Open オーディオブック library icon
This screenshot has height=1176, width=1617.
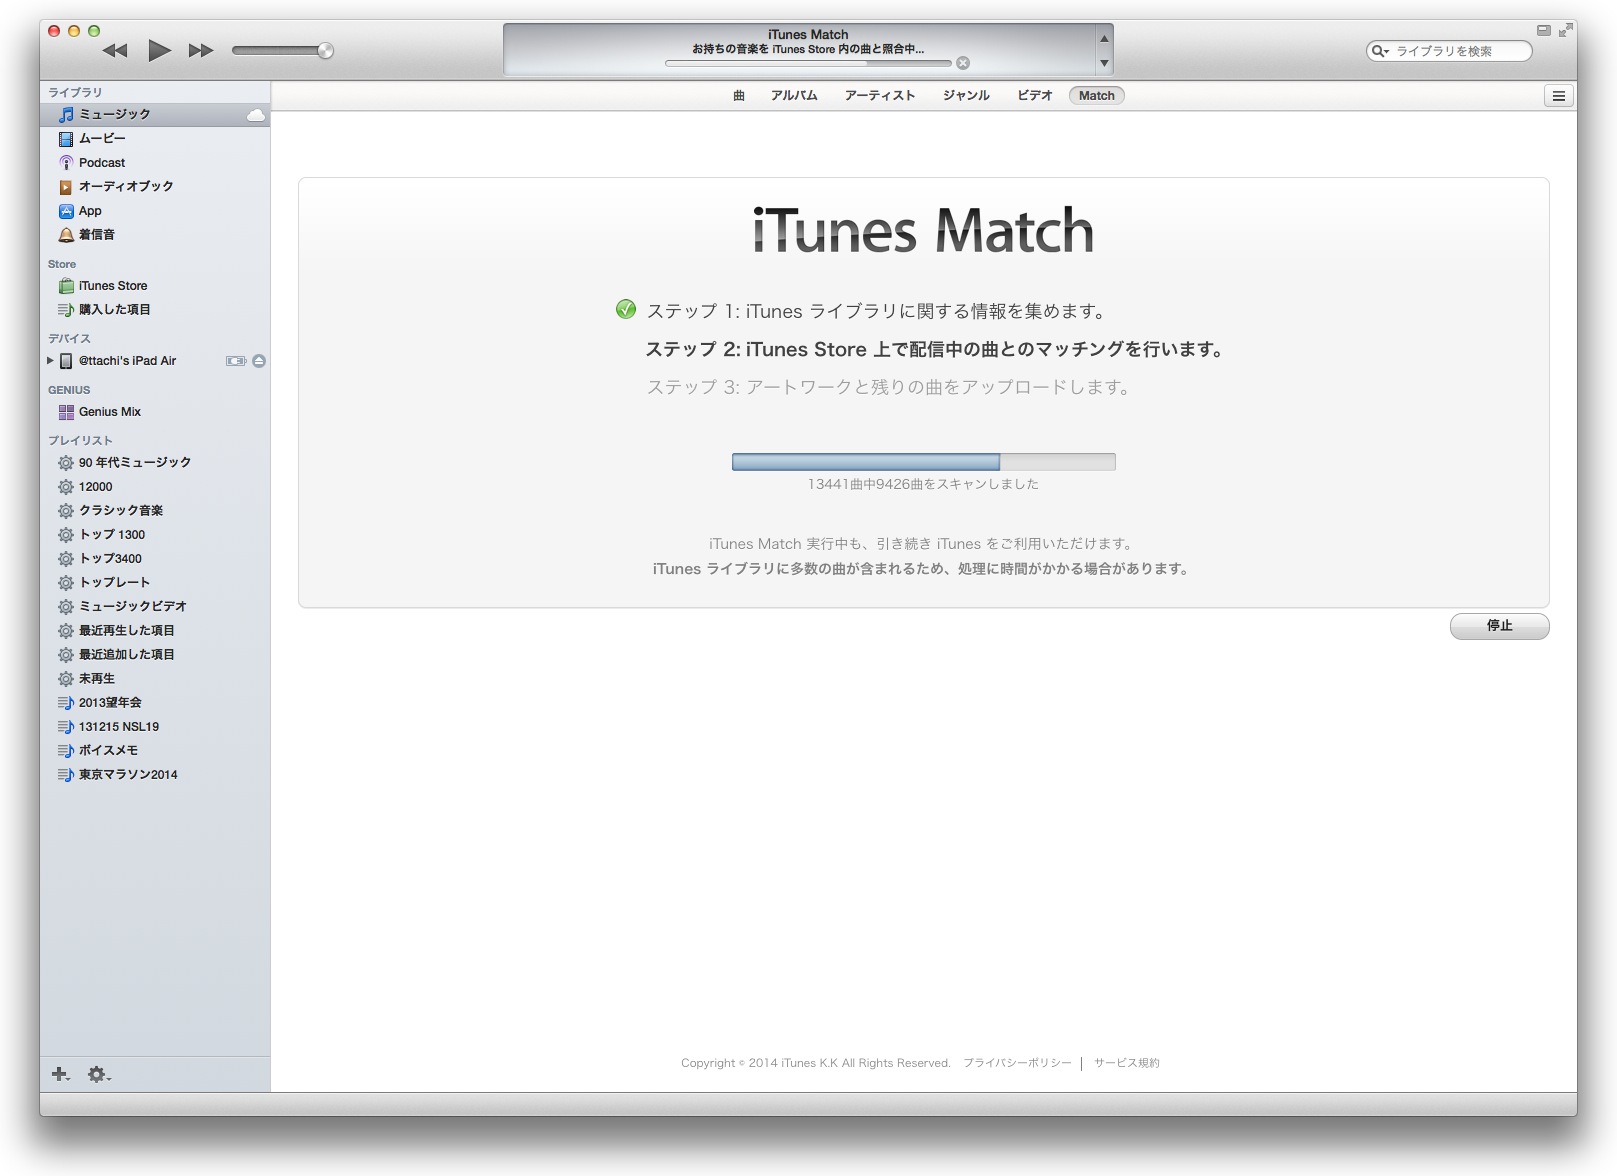click(x=66, y=187)
